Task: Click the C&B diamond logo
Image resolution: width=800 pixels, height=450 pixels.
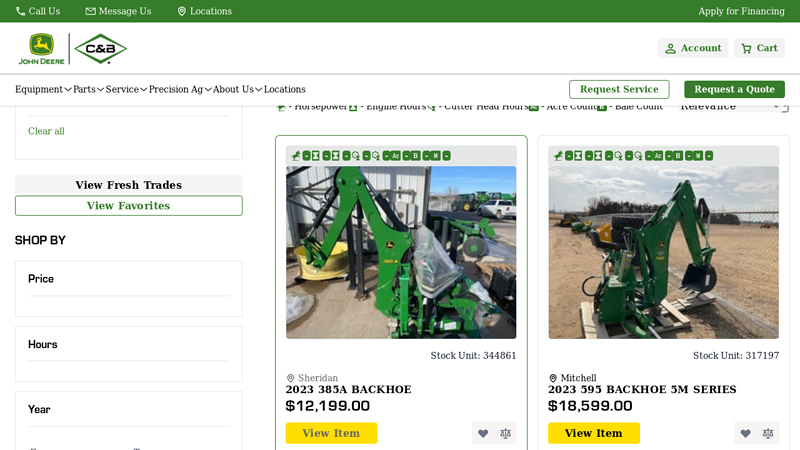Action: 101,49
